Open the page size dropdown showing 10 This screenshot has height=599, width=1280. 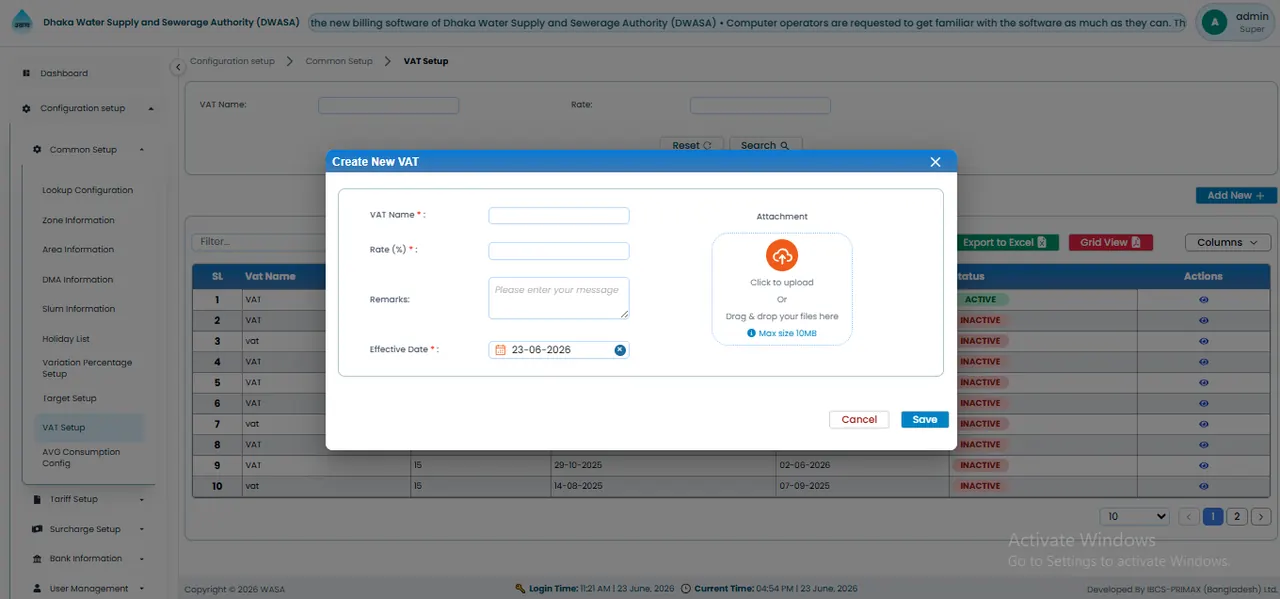pyautogui.click(x=1134, y=517)
